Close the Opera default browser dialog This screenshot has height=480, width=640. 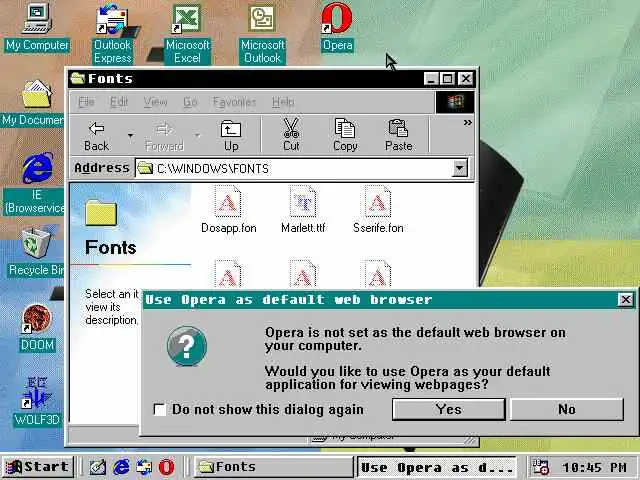coord(626,300)
